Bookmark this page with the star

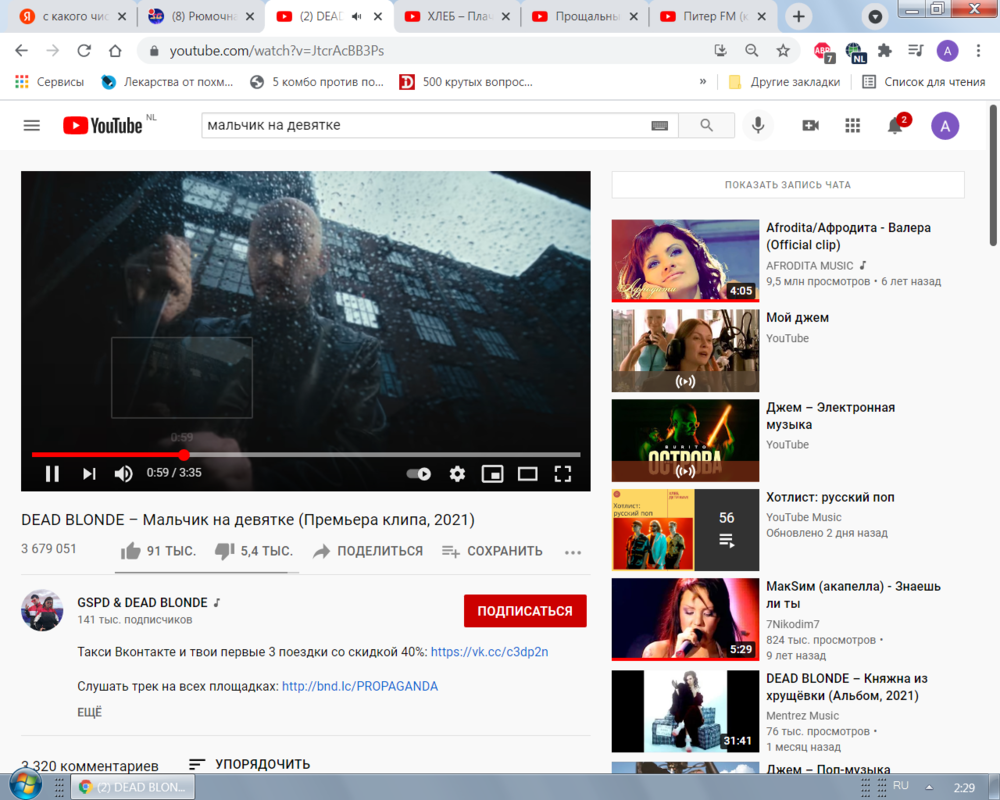pyautogui.click(x=783, y=51)
